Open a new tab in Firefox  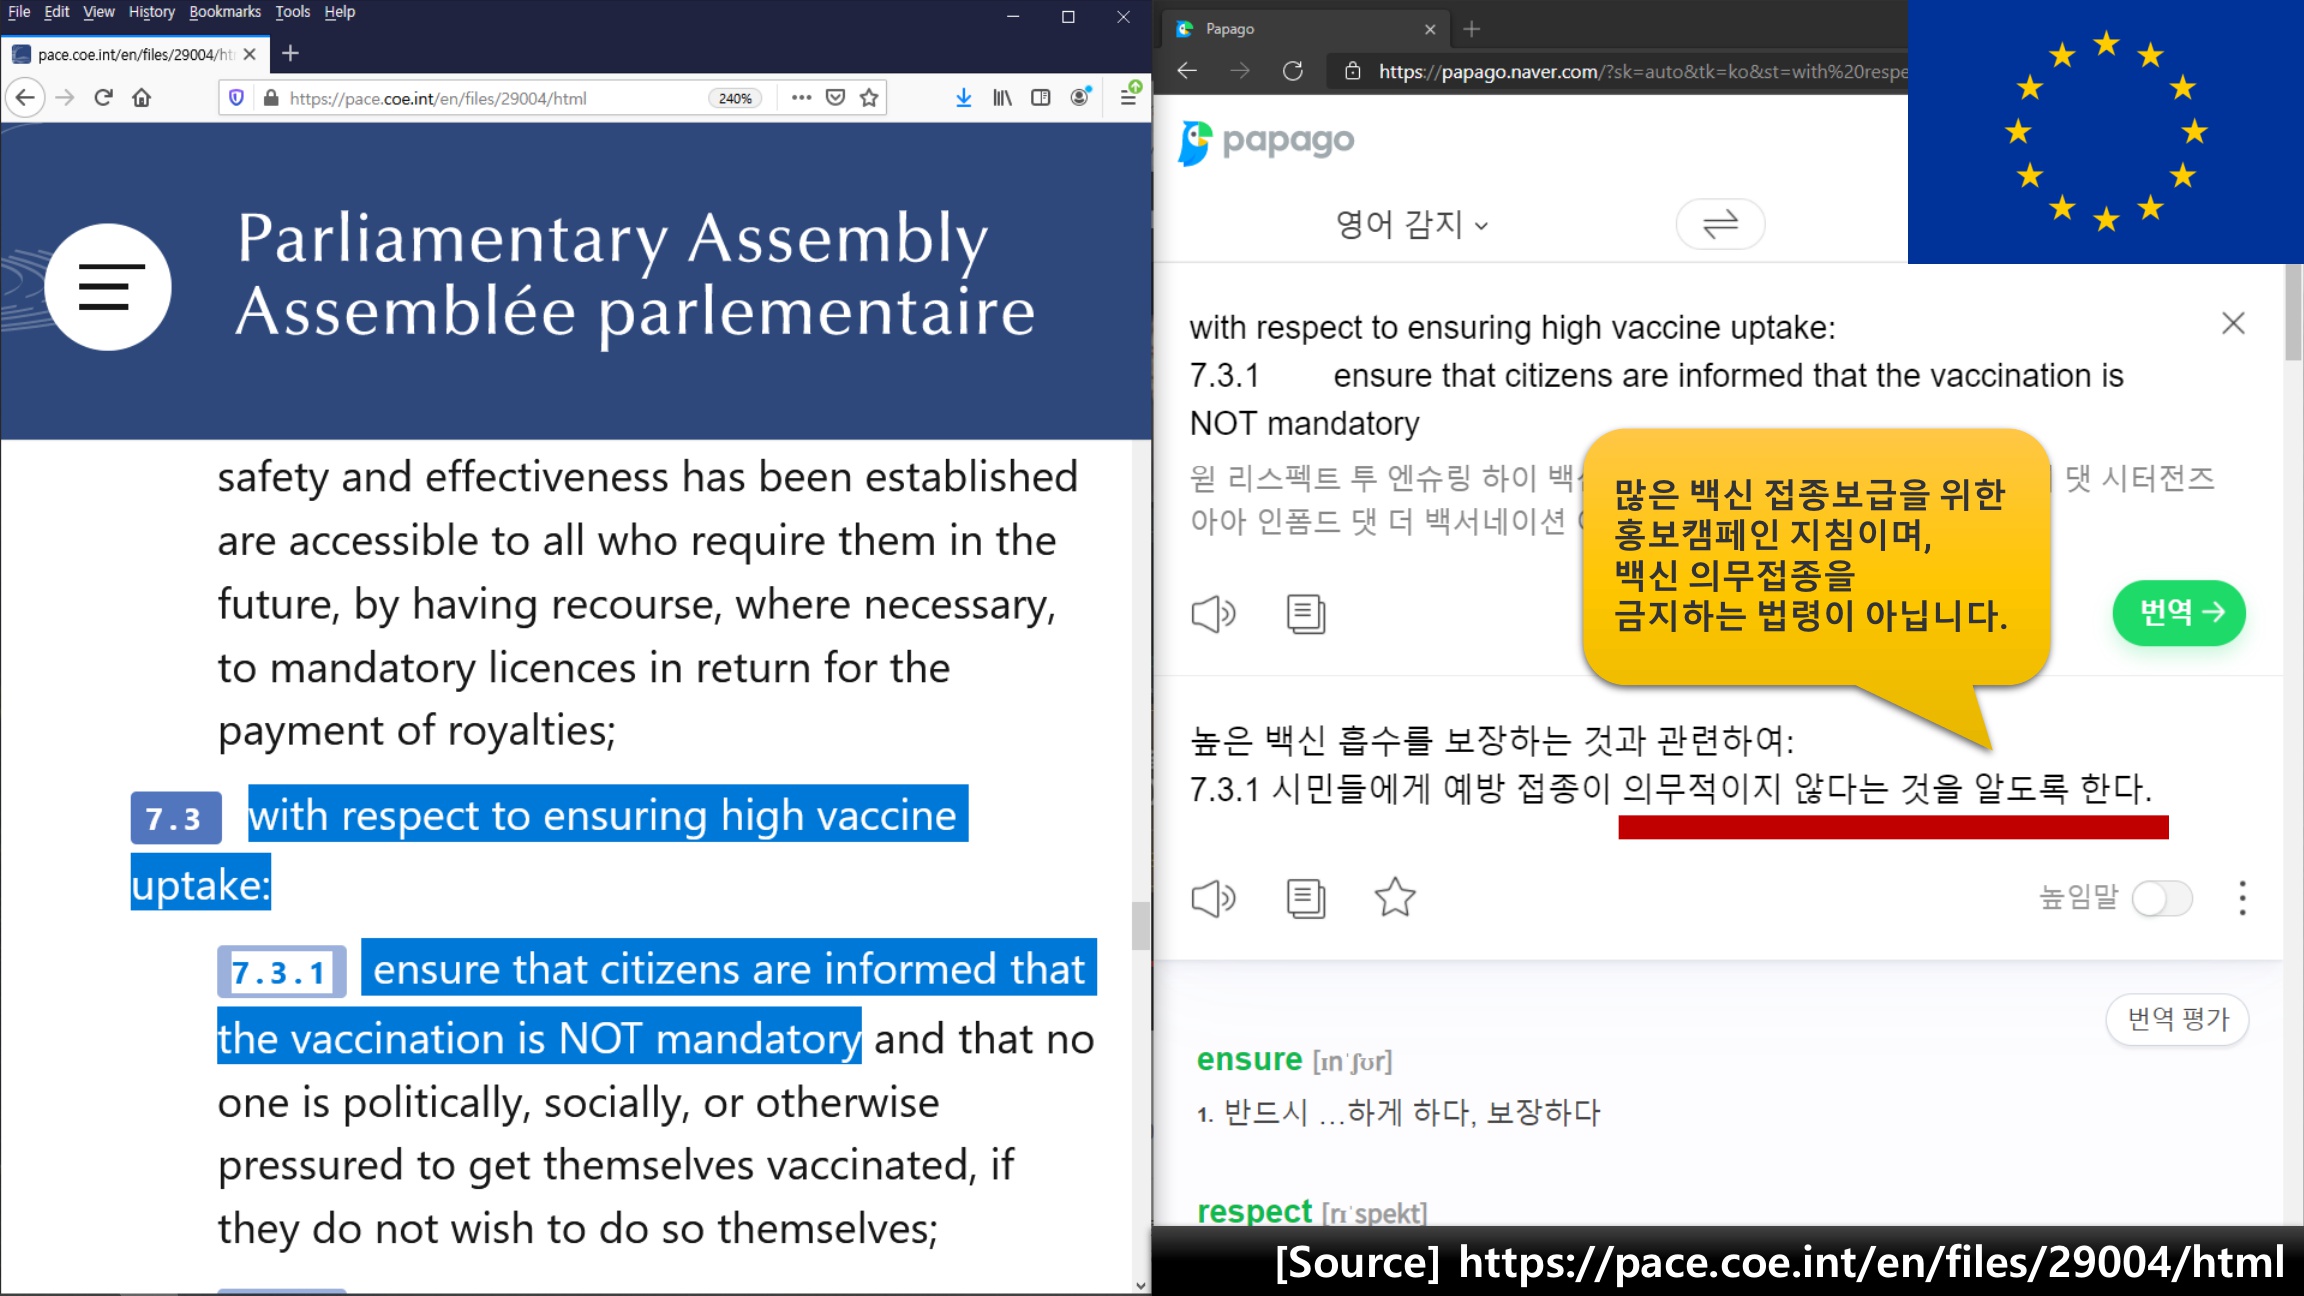[x=290, y=53]
